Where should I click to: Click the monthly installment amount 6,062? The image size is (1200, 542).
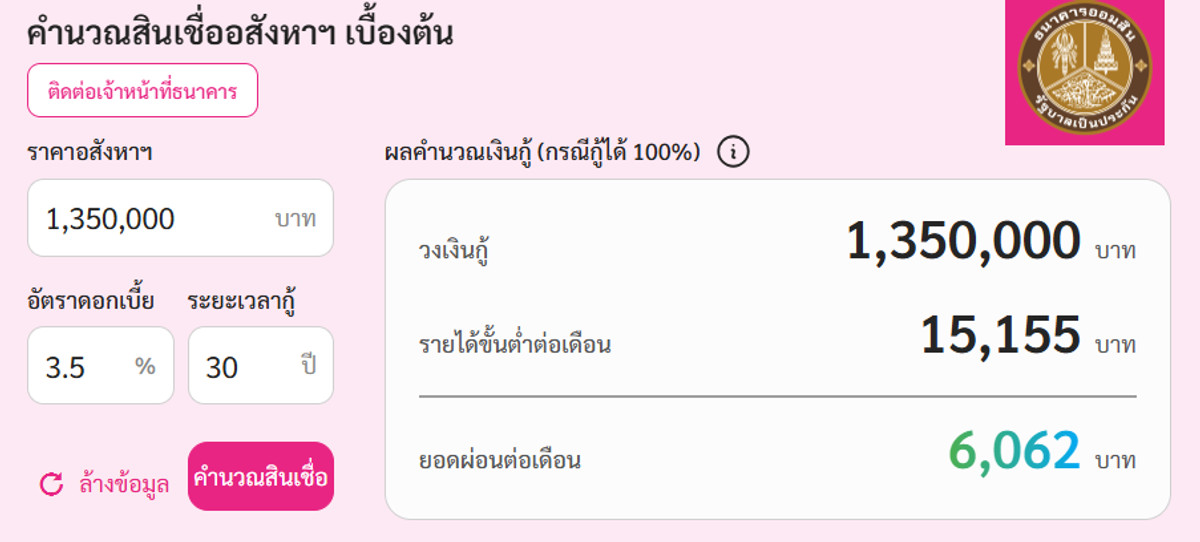1014,451
